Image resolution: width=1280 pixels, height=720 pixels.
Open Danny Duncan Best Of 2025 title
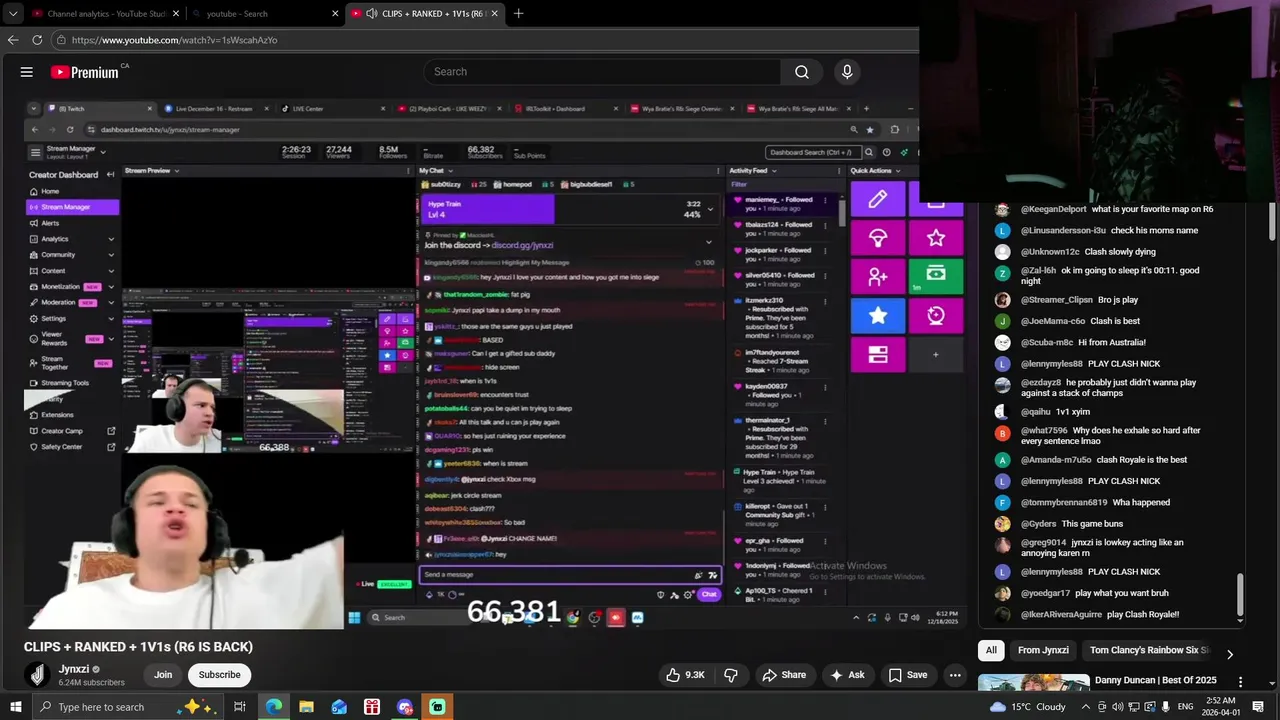pyautogui.click(x=1156, y=680)
